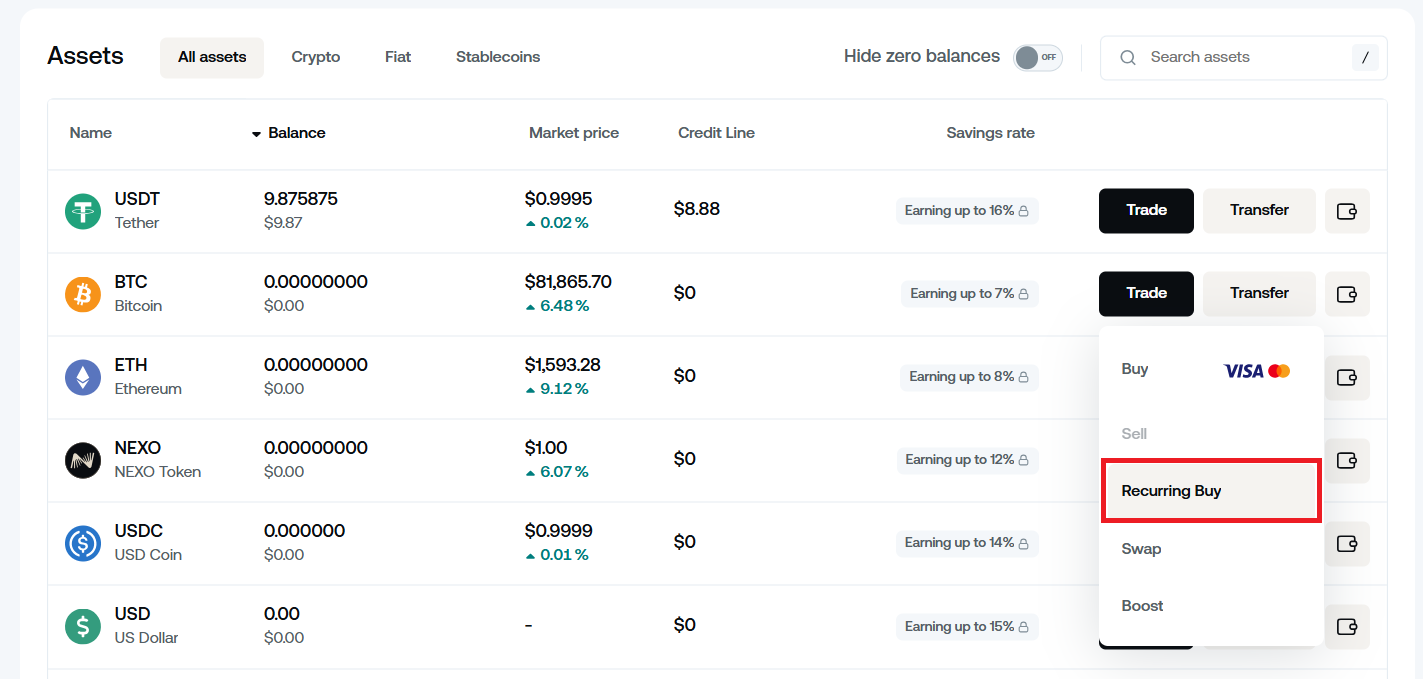Sort by Balance column arrow
Screen dimensions: 1423x679
(x=256, y=134)
